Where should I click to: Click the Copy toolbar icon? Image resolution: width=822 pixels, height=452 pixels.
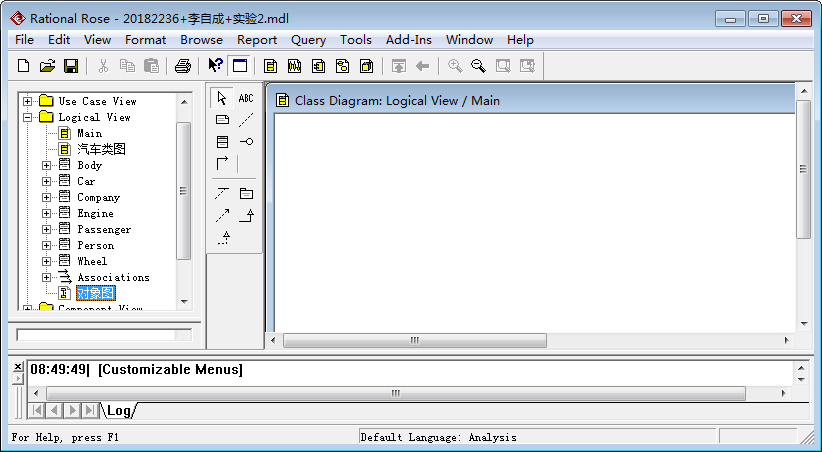[x=127, y=66]
